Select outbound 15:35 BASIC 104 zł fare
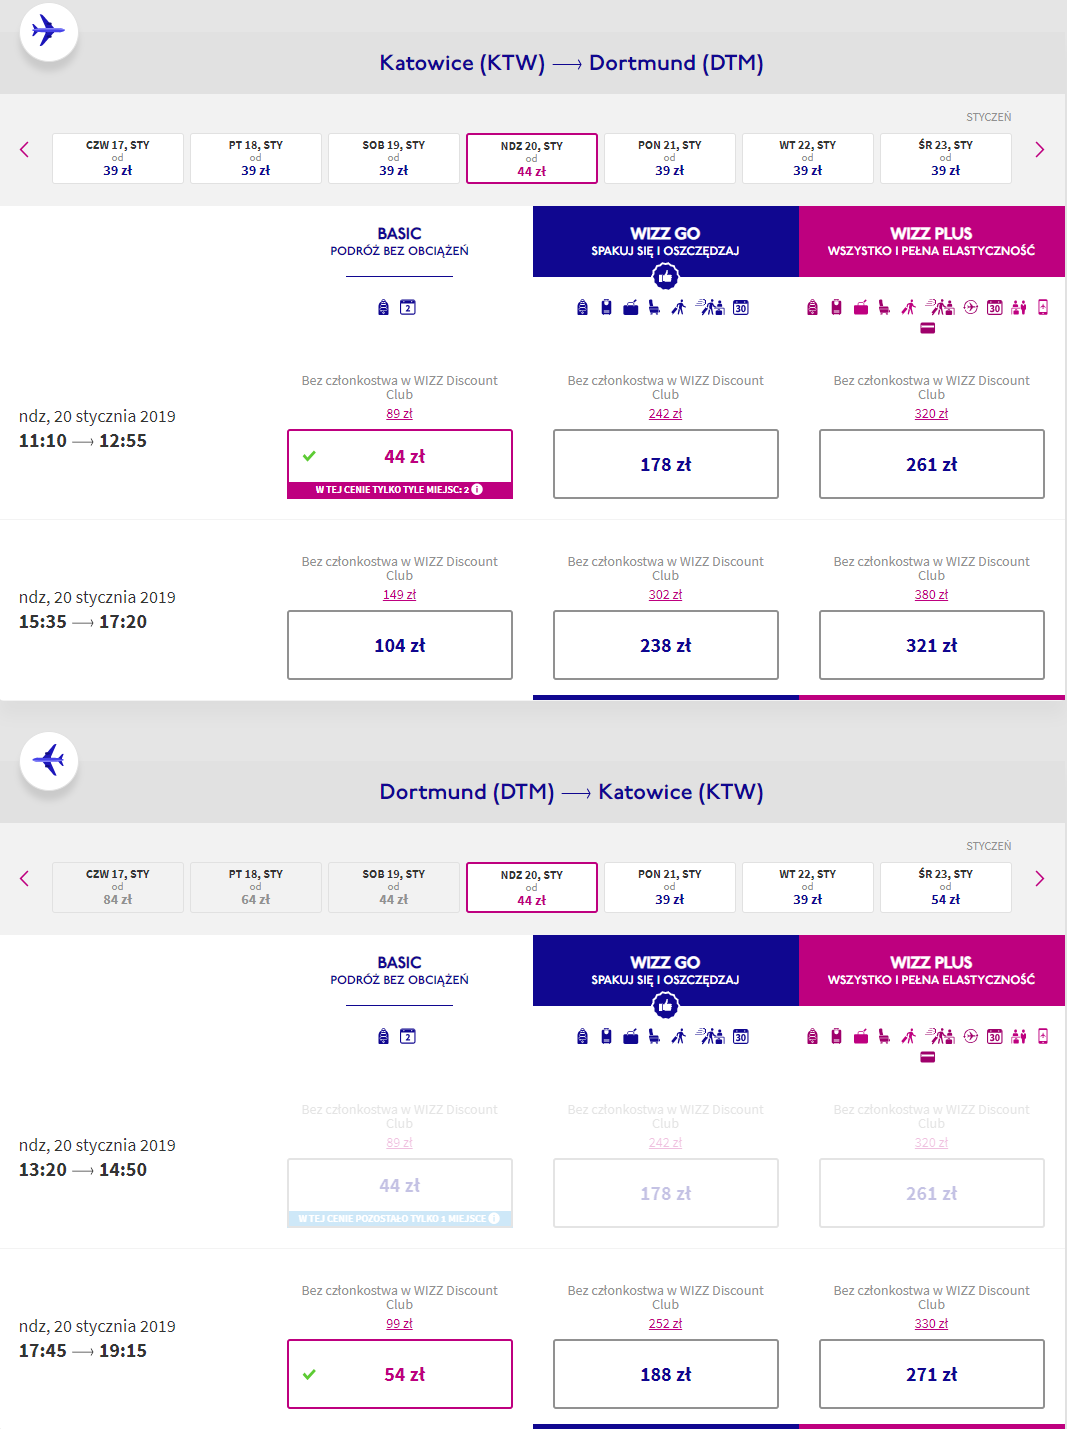 (400, 645)
